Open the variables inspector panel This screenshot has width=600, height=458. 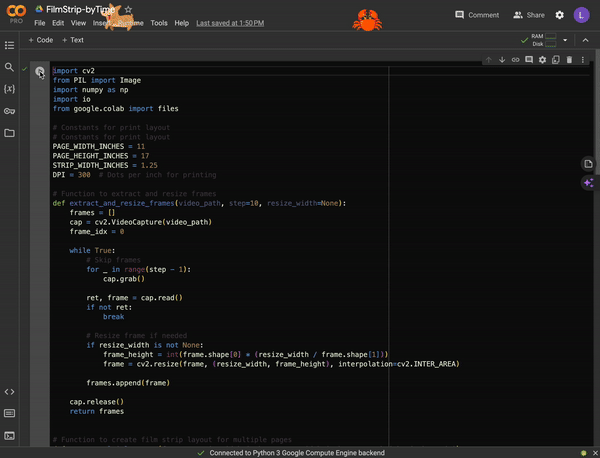[10, 89]
